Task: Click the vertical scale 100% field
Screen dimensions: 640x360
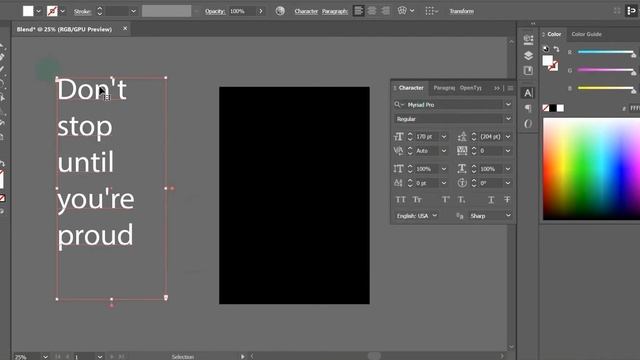Action: (427, 169)
